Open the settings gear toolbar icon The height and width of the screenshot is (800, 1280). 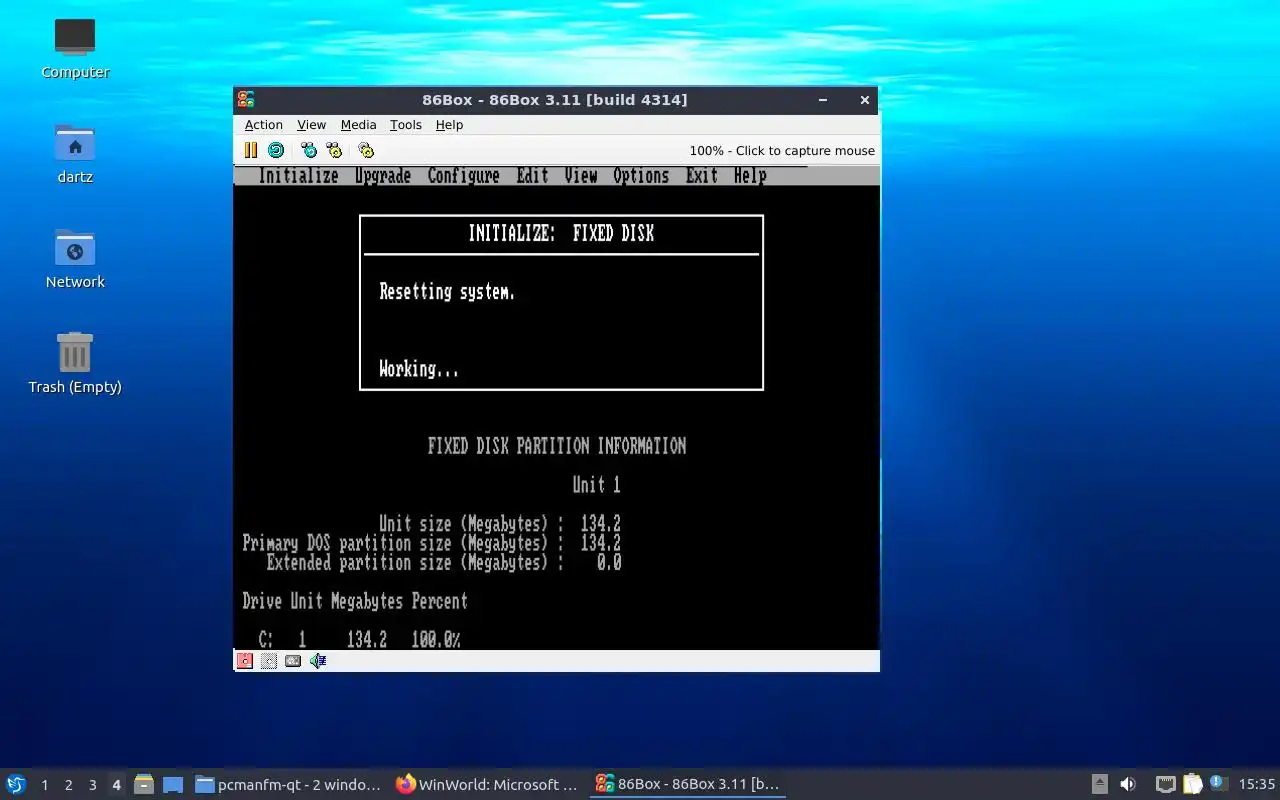(366, 150)
